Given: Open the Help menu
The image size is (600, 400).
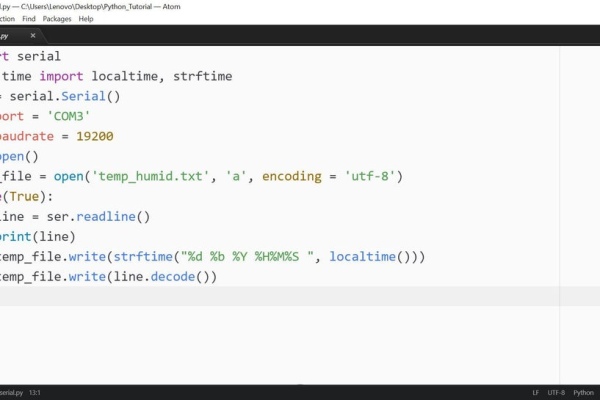Looking at the screenshot, I should coord(86,19).
